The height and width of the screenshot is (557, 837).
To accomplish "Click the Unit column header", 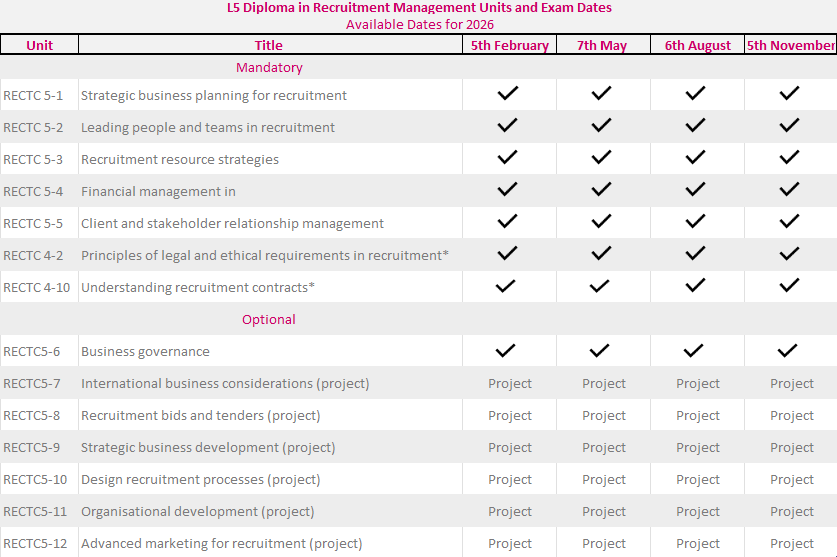I will click(x=40, y=45).
